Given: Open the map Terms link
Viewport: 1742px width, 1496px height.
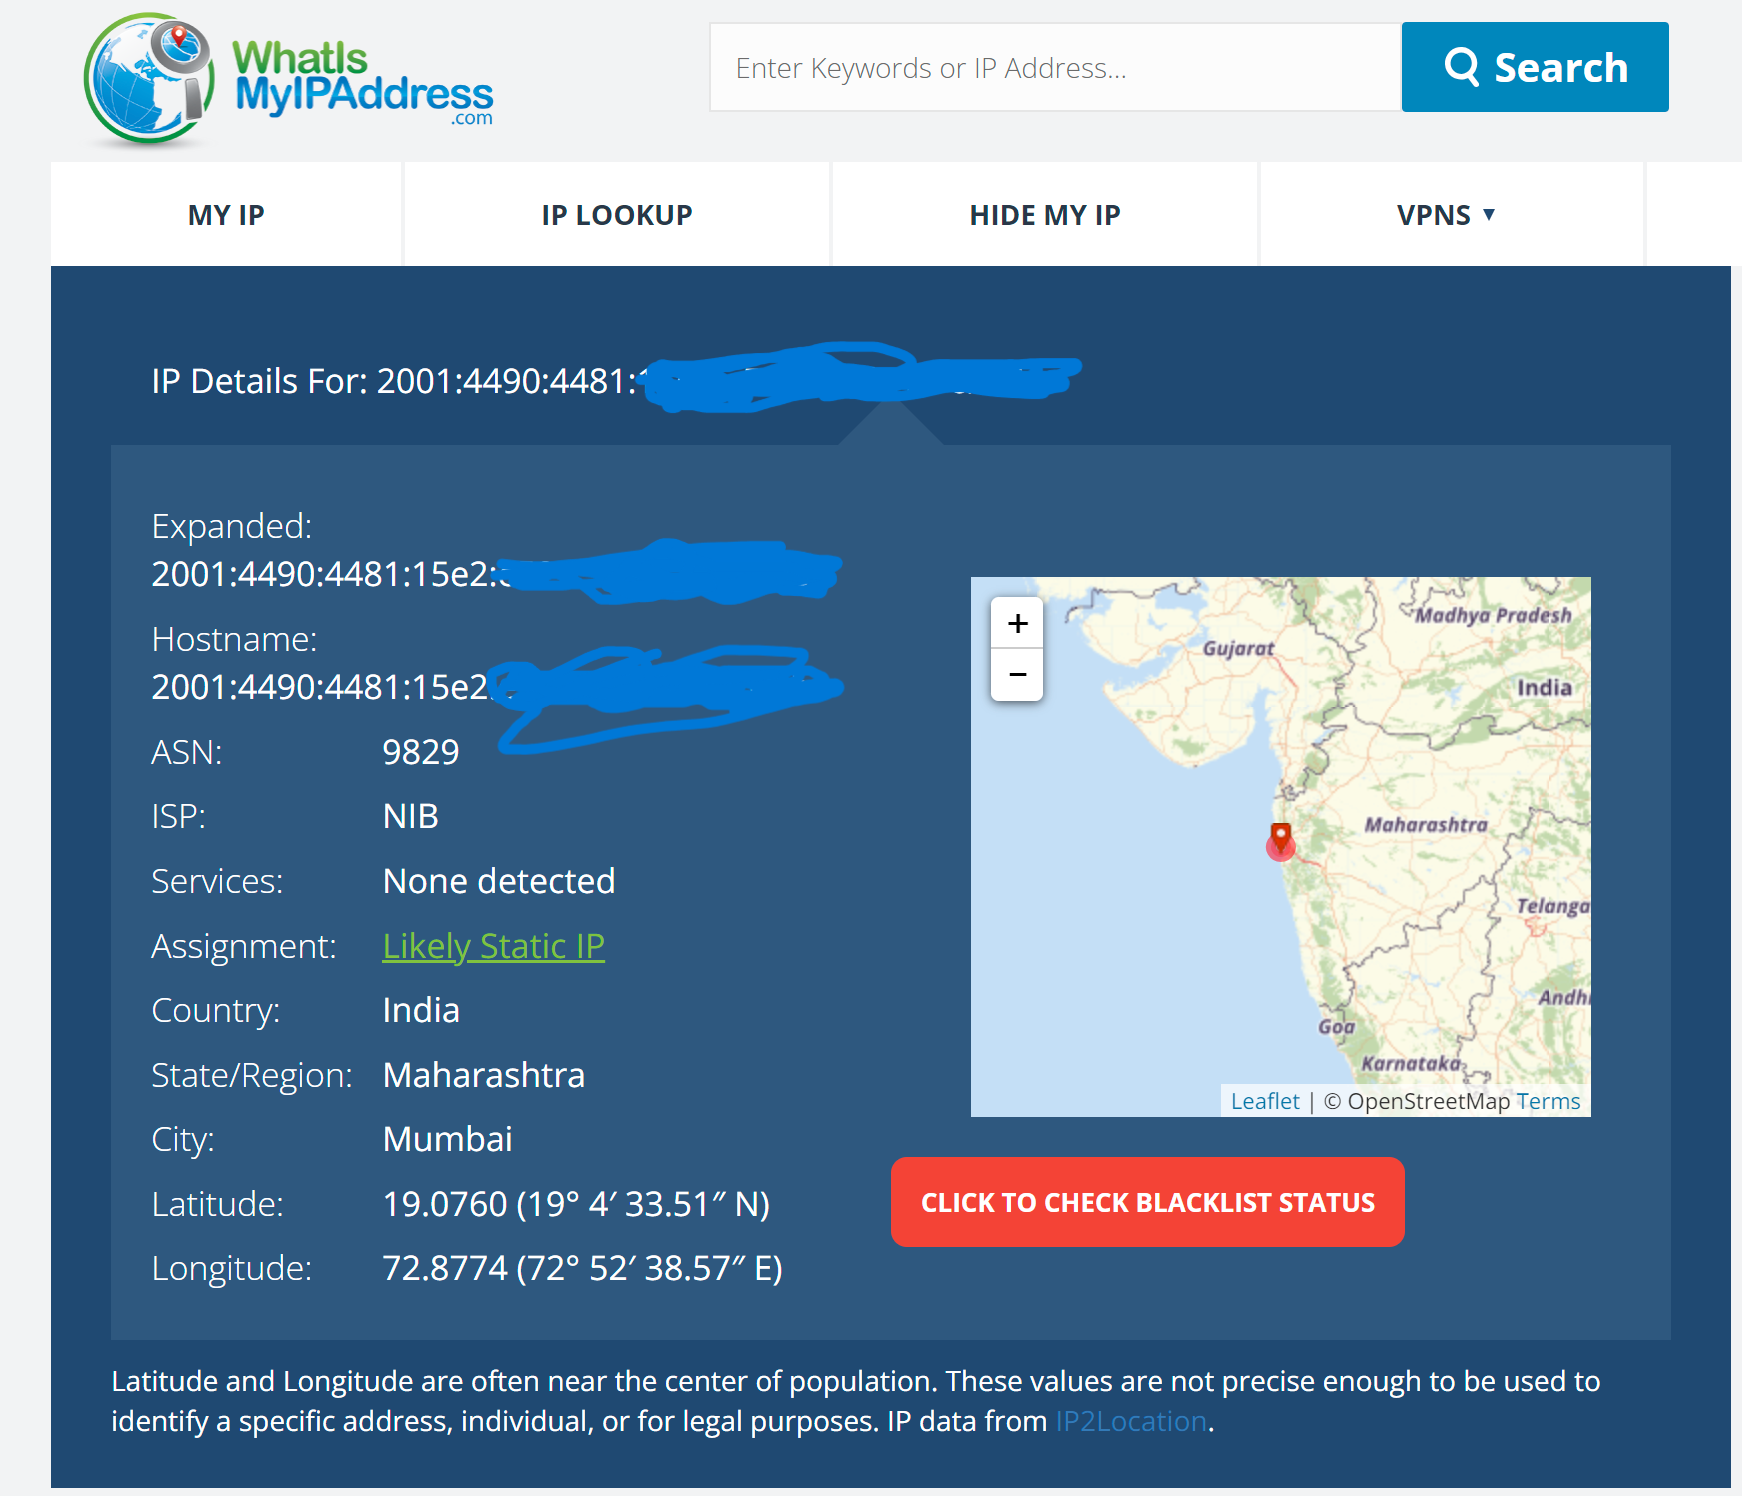Looking at the screenshot, I should [1547, 1101].
